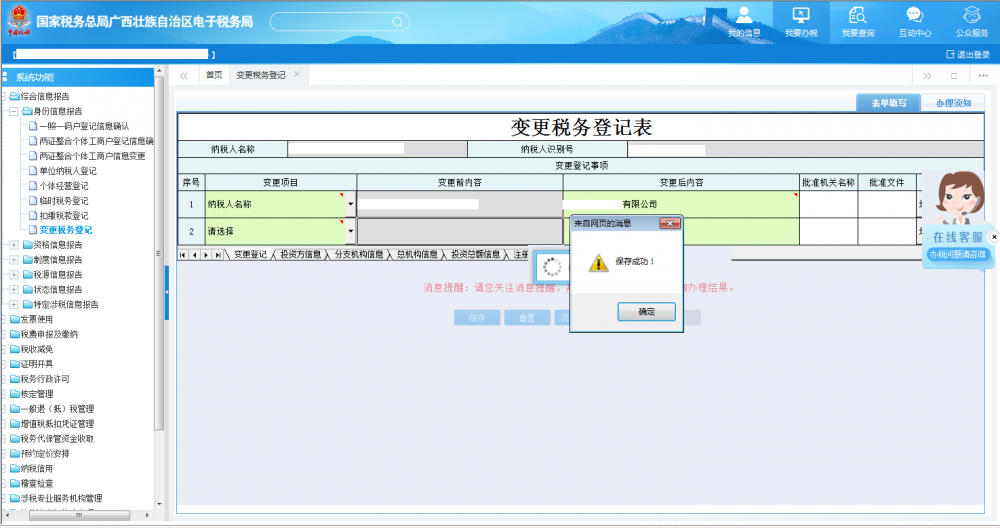Viewport: 1000px width, 528px height.
Task: Expand the 资格信息报告 tree node
Action: coord(14,245)
